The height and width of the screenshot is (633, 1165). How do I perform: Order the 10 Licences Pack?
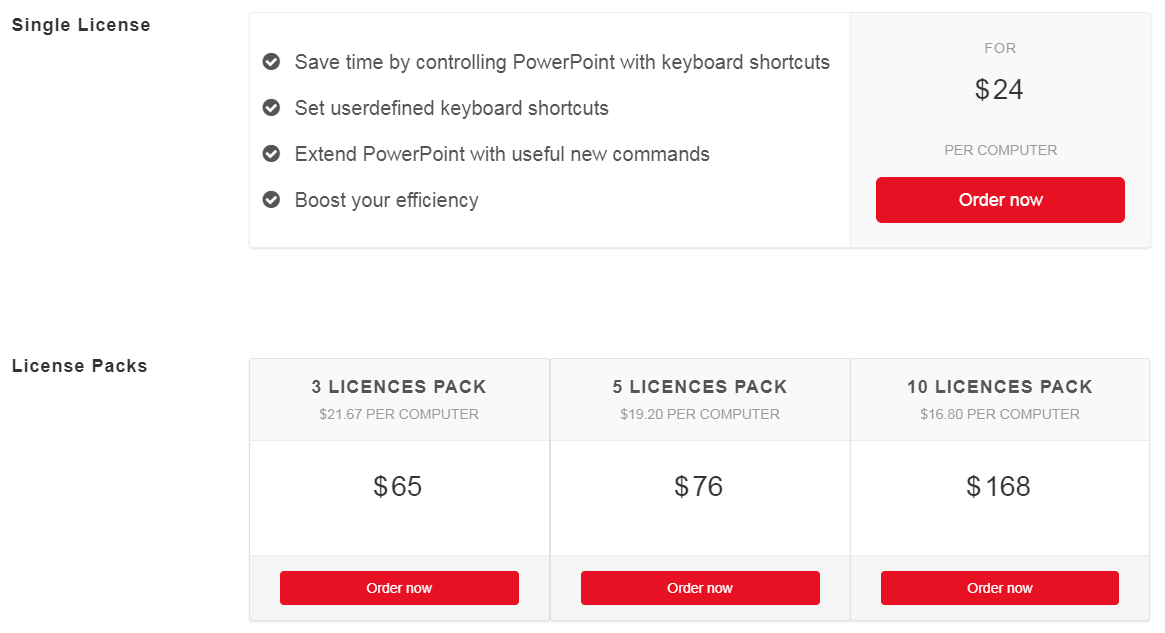tap(1000, 588)
